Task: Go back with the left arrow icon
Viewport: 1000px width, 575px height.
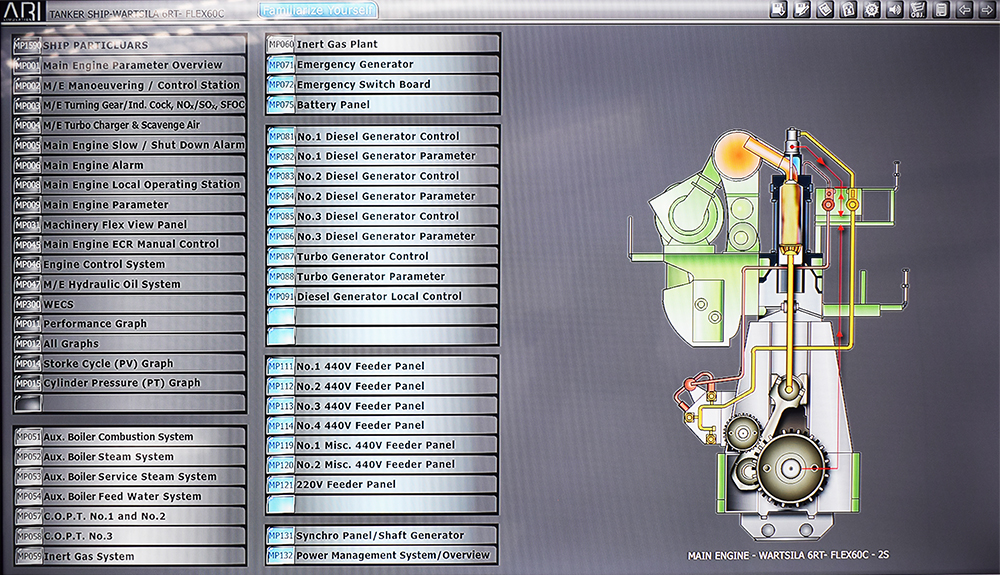Action: point(964,10)
